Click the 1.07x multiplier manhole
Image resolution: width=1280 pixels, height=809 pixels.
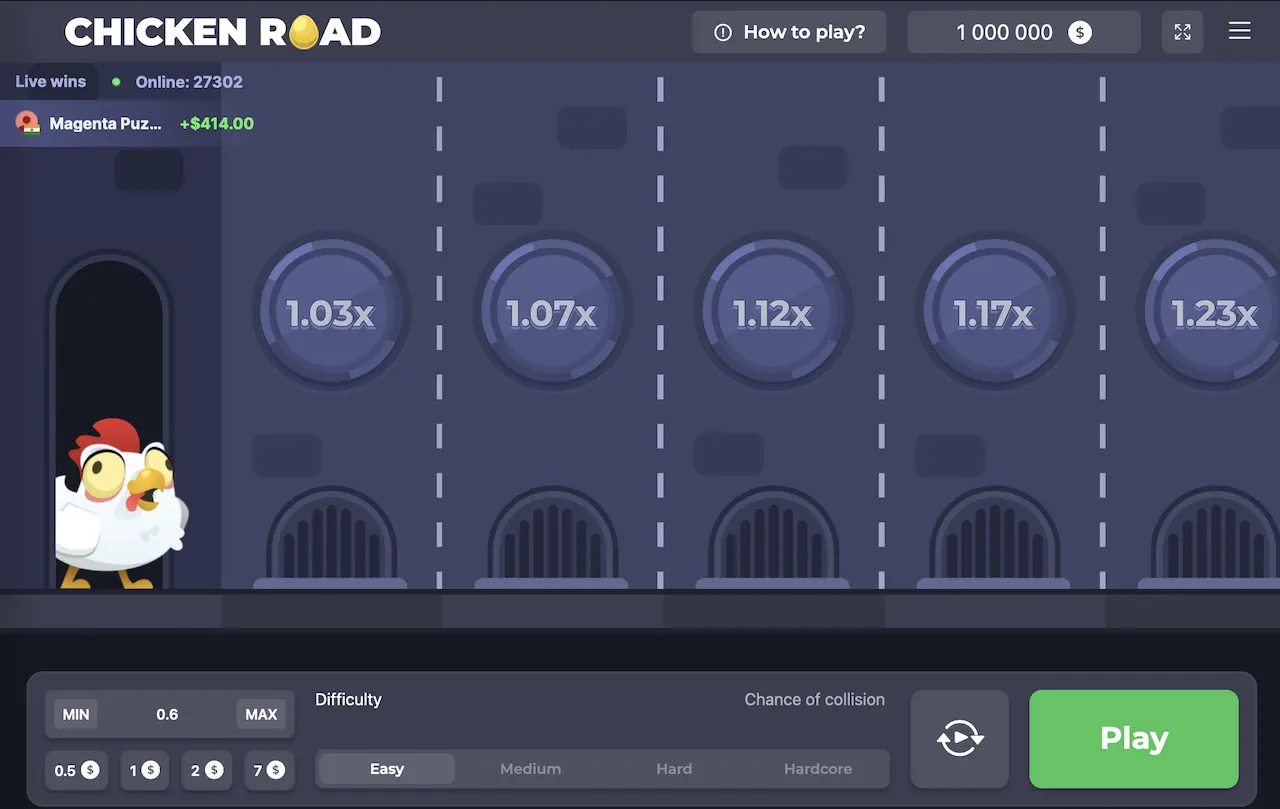pyautogui.click(x=551, y=313)
